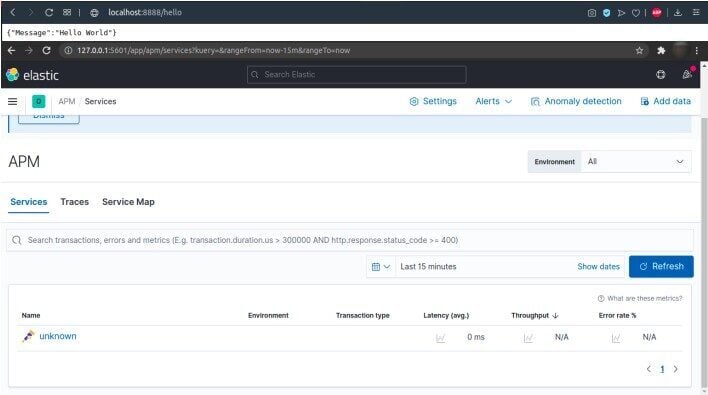Click the unknown service agent icon
Image resolution: width=708 pixels, height=395 pixels.
(28, 336)
